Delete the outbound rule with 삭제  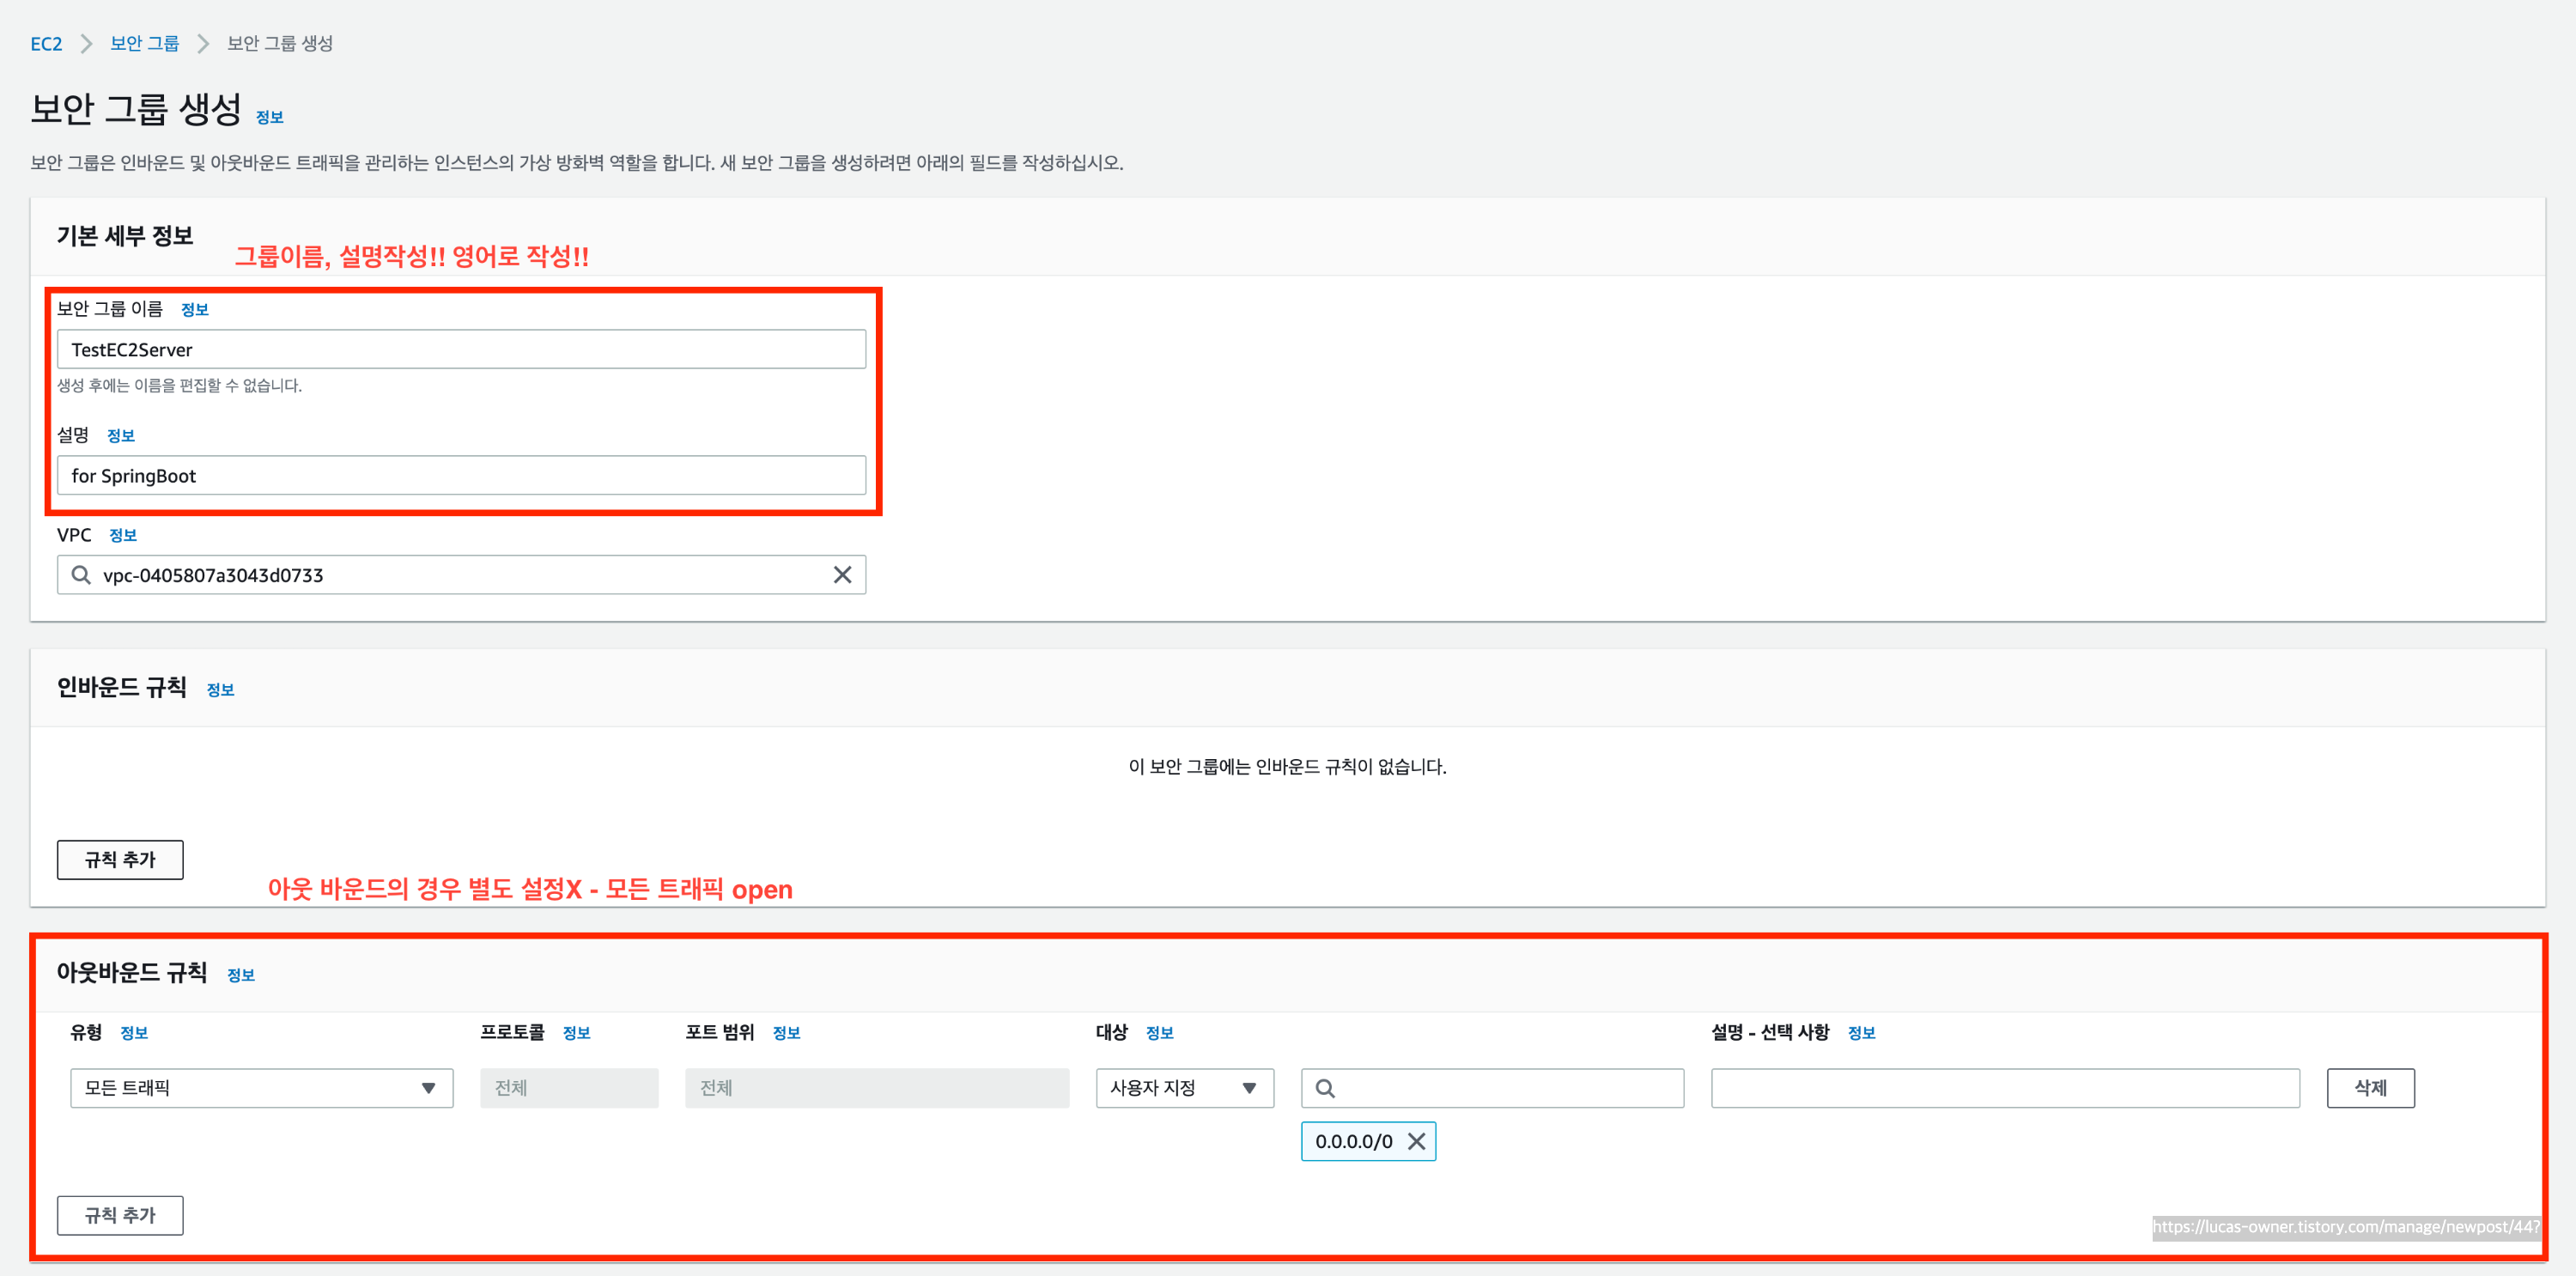click(2369, 1088)
